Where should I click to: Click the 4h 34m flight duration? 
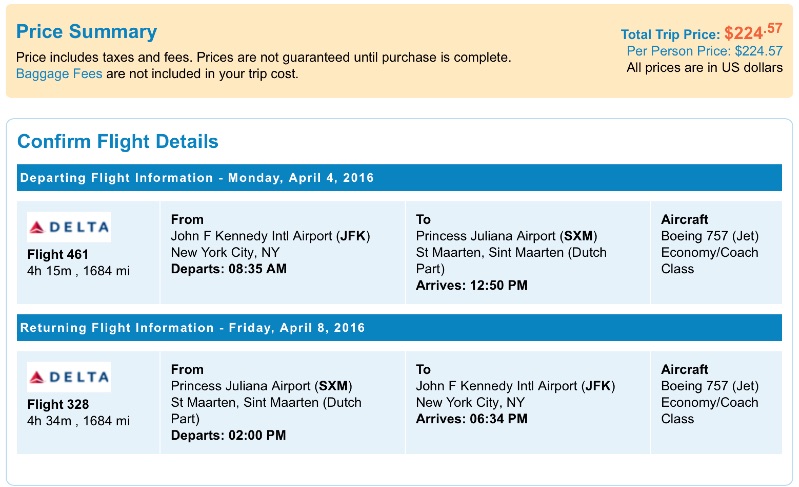point(47,420)
